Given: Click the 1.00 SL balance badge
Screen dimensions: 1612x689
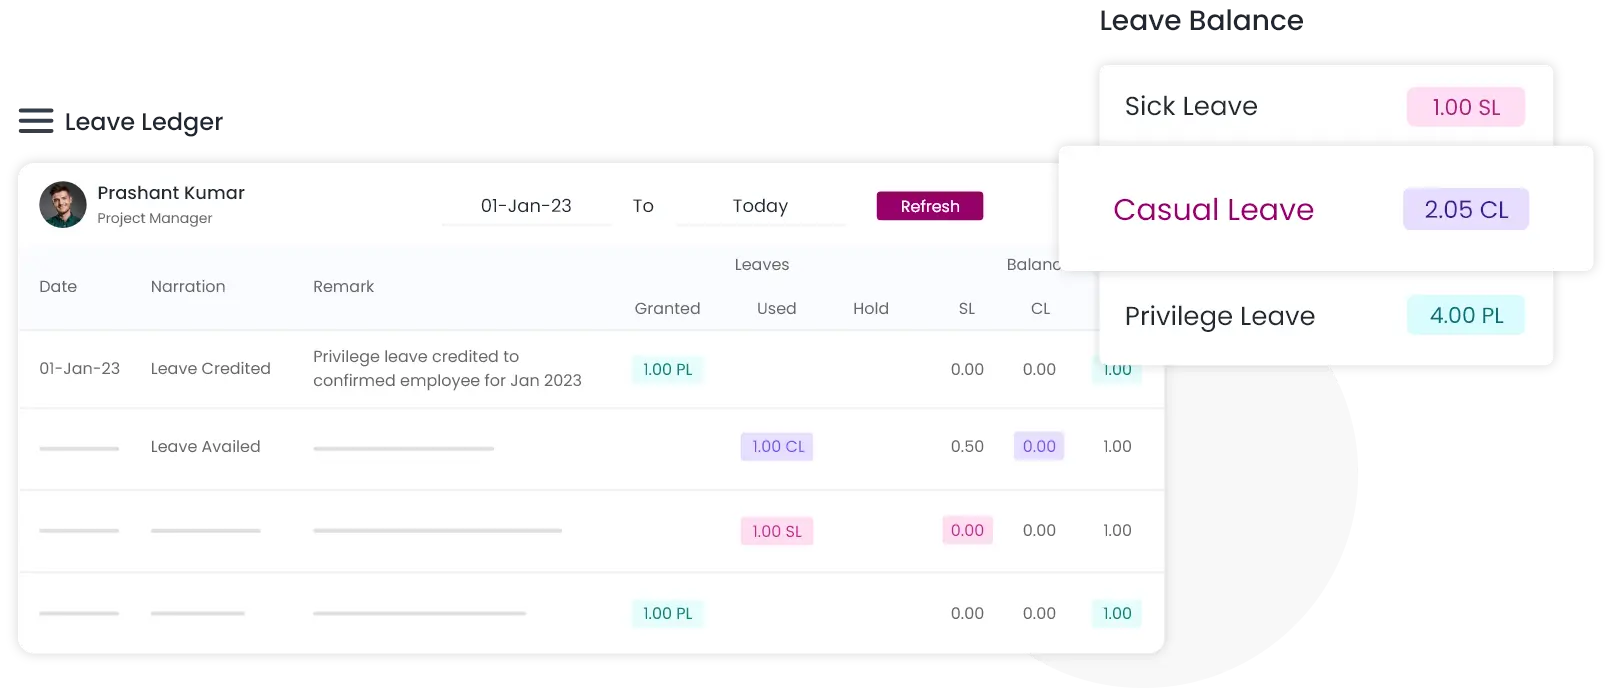Looking at the screenshot, I should 1465,107.
